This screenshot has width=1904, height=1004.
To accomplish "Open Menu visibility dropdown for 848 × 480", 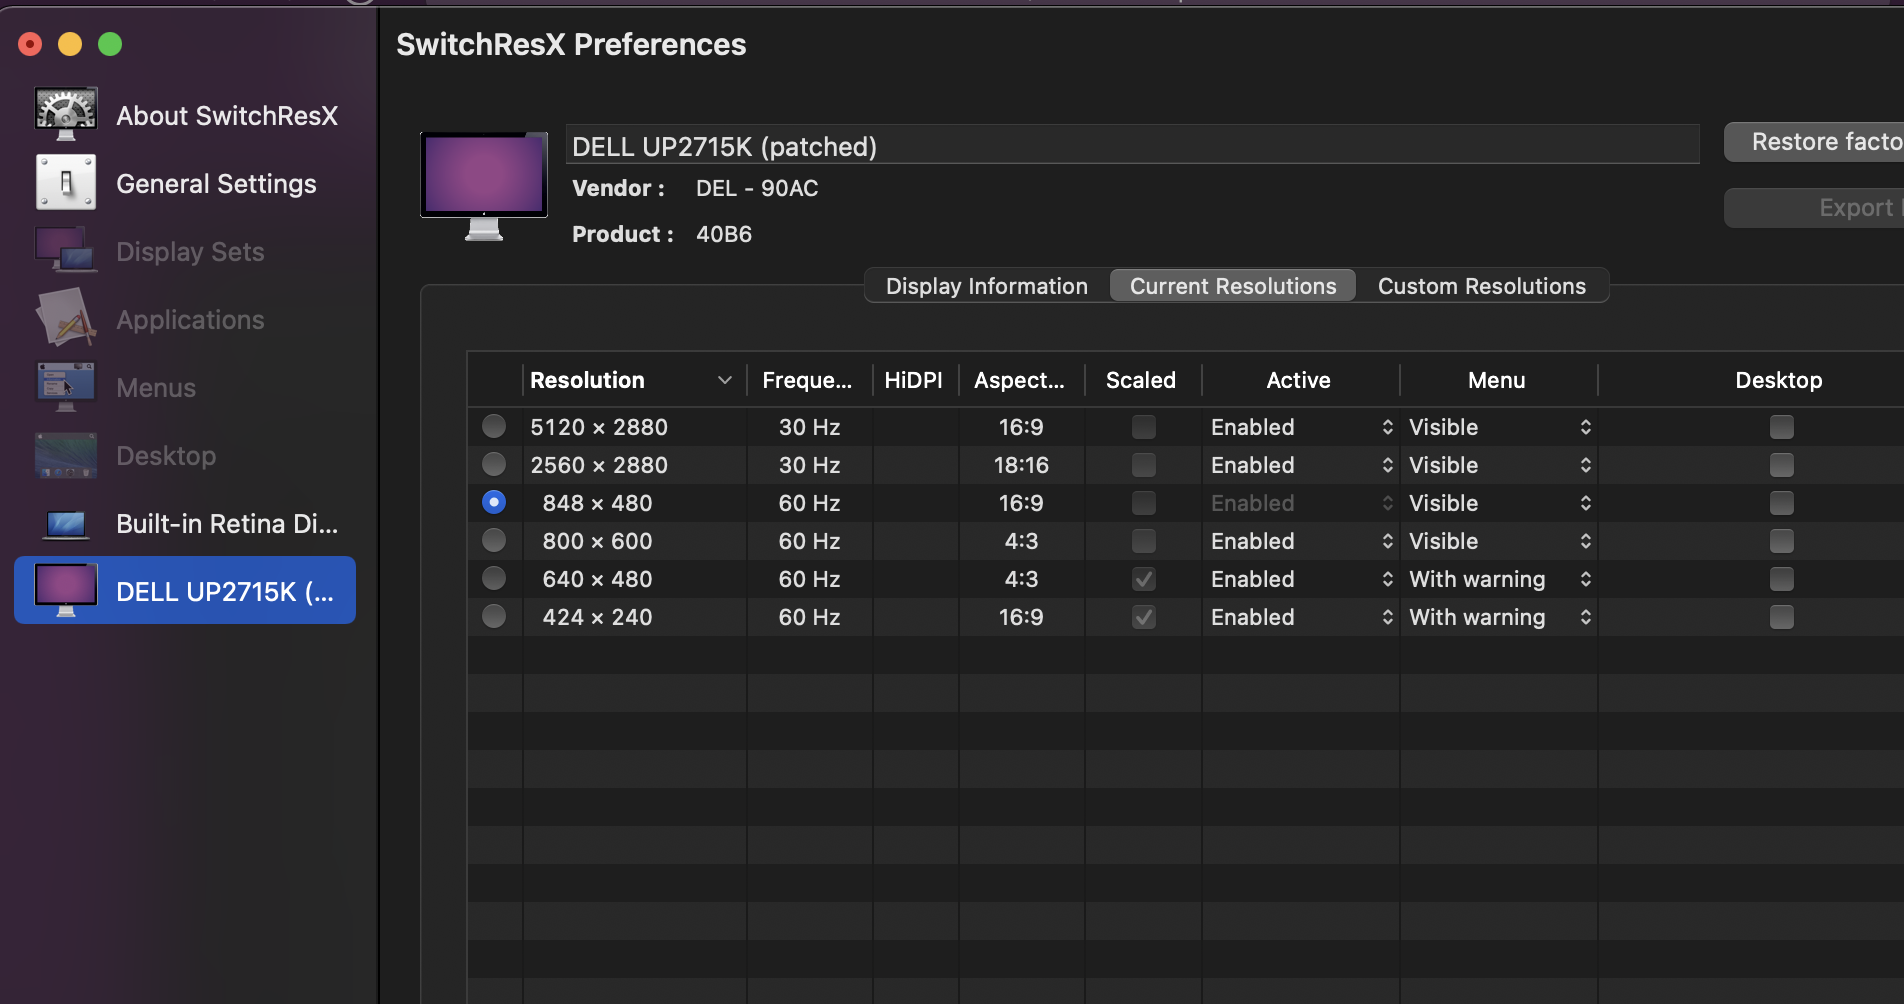I will tap(1499, 503).
